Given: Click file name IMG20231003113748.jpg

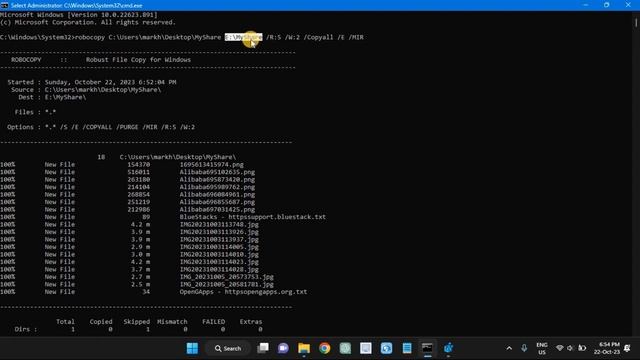Looking at the screenshot, I should pos(219,224).
